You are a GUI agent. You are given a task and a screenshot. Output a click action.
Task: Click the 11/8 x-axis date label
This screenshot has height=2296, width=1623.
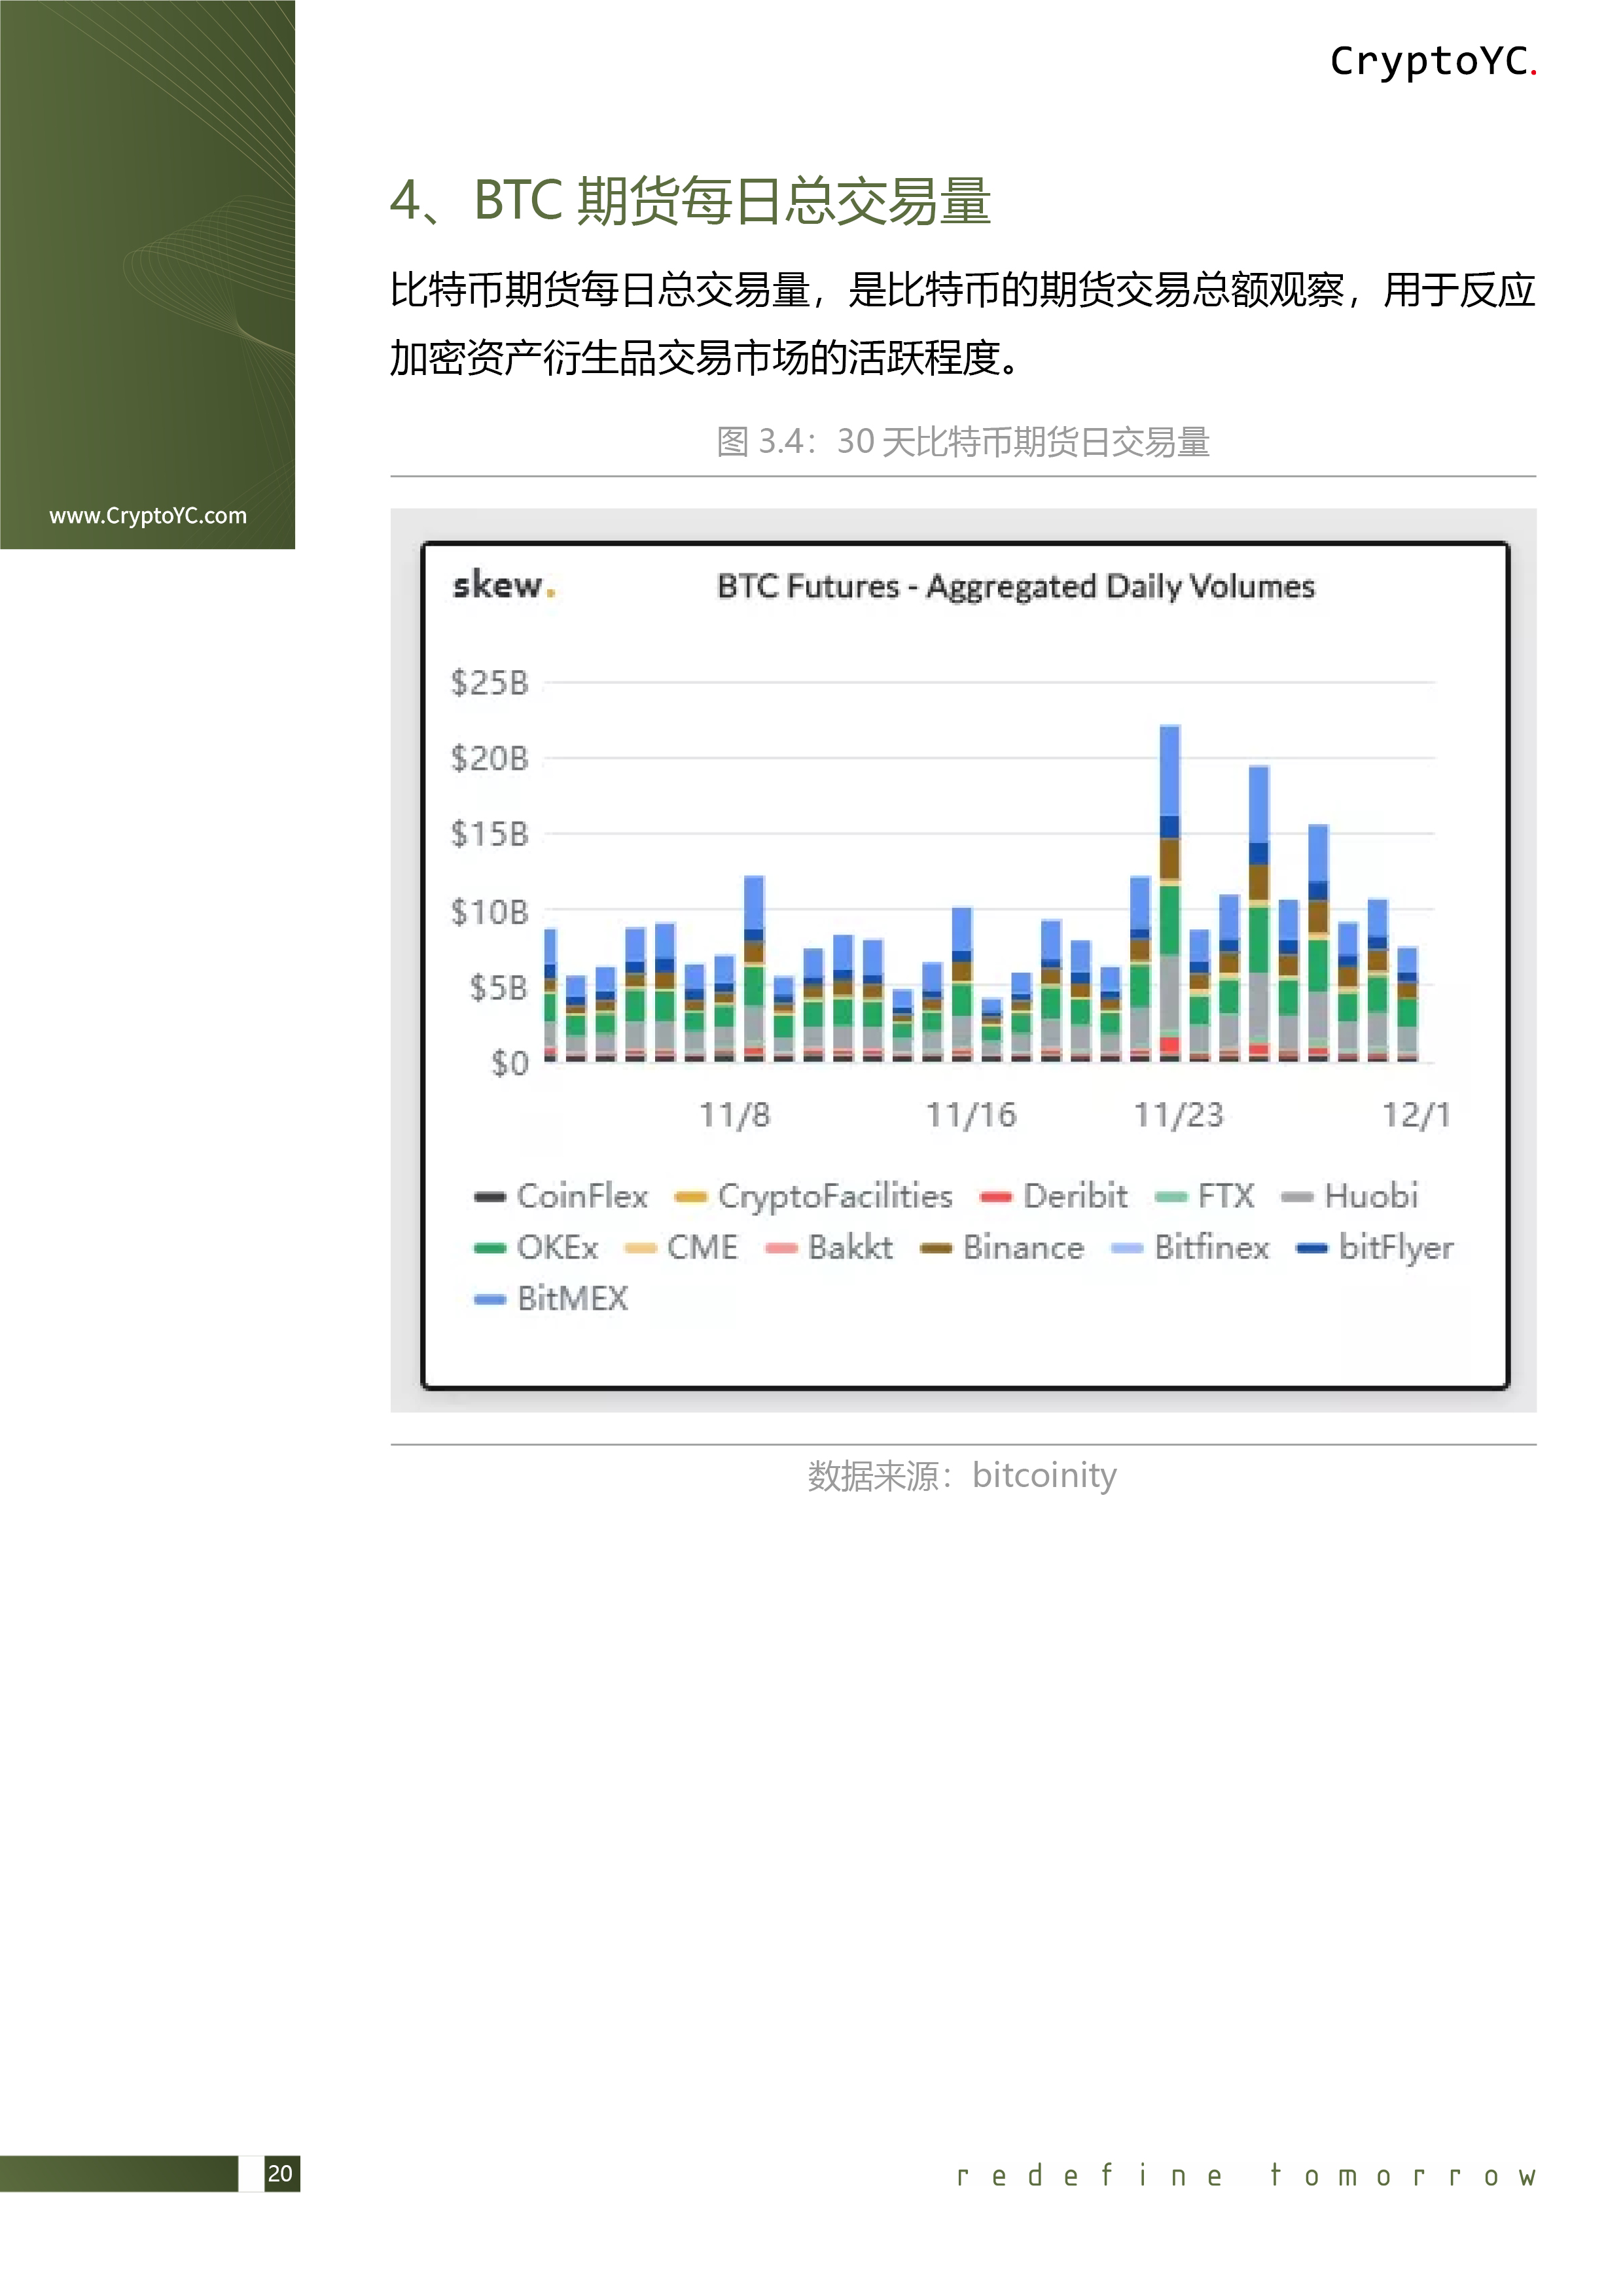(x=735, y=1115)
